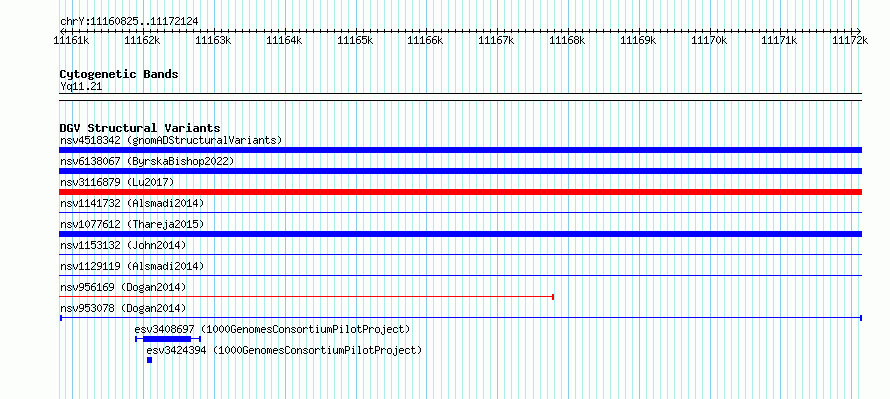
Task: Click the 11172k ruler label
Action: (x=850, y=40)
